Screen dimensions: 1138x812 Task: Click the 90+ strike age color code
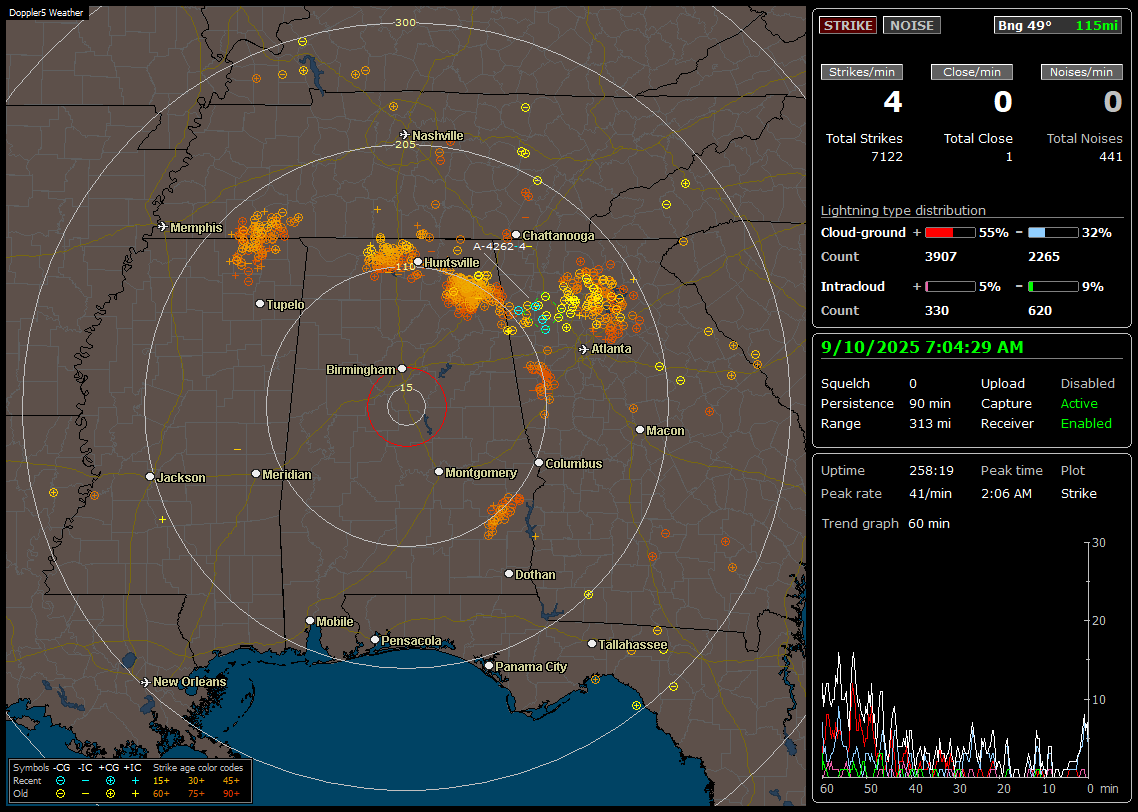coord(231,794)
